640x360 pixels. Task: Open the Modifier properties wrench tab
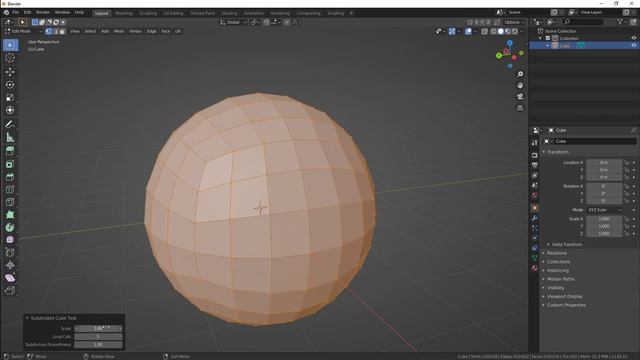[x=535, y=218]
